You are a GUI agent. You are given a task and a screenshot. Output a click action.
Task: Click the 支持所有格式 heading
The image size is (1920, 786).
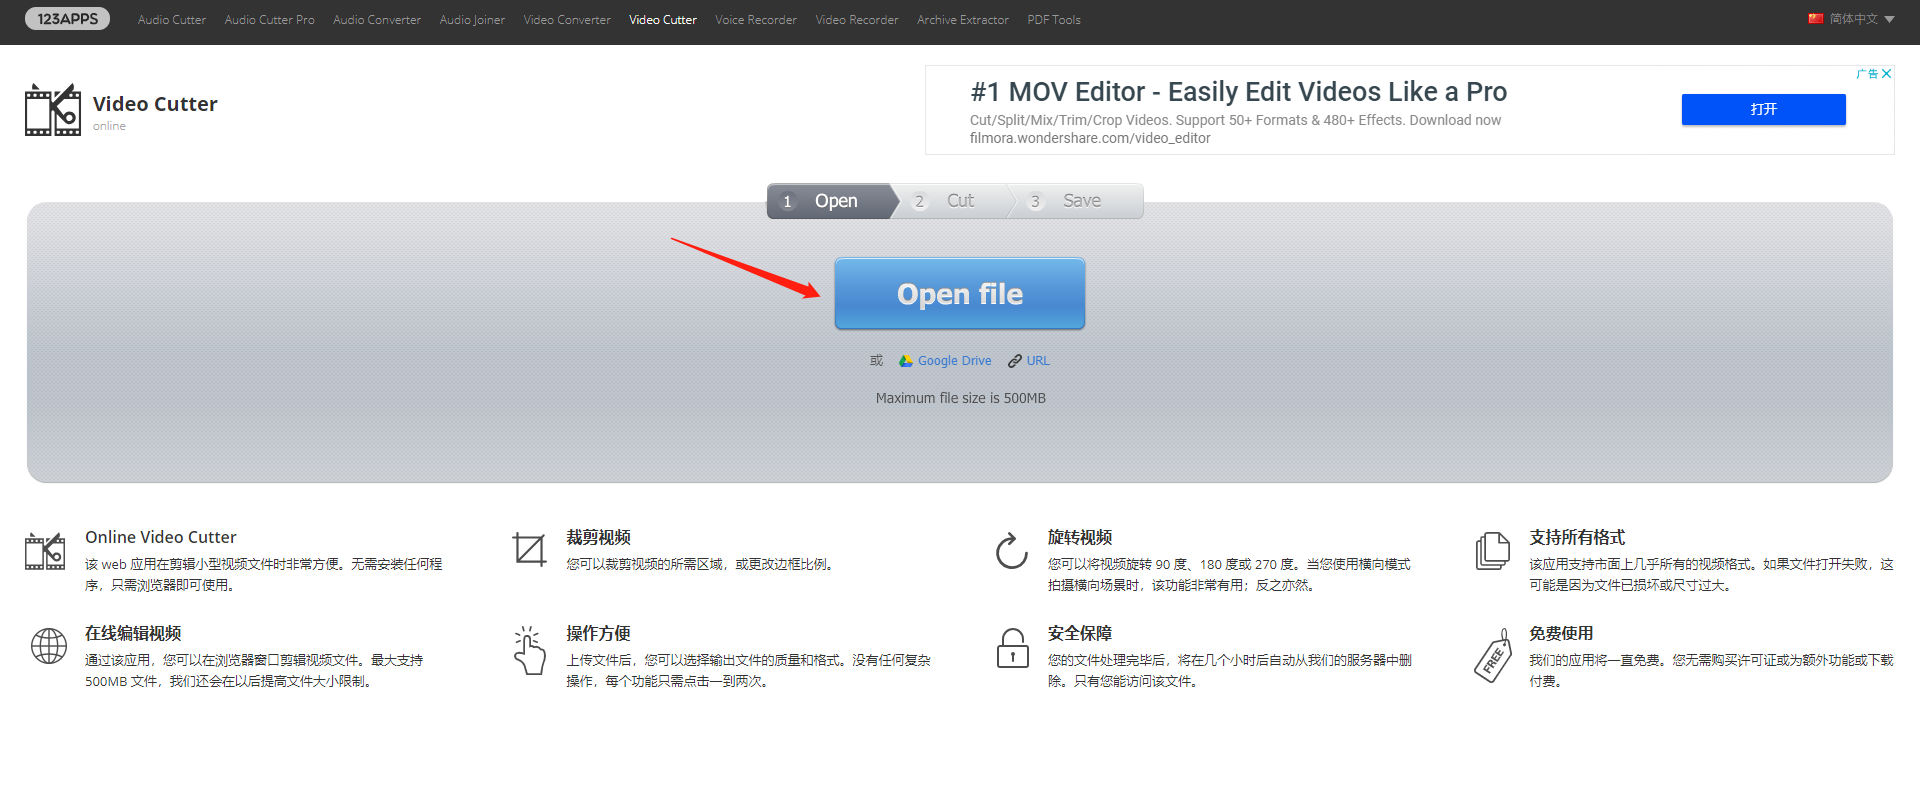[x=1577, y=537]
